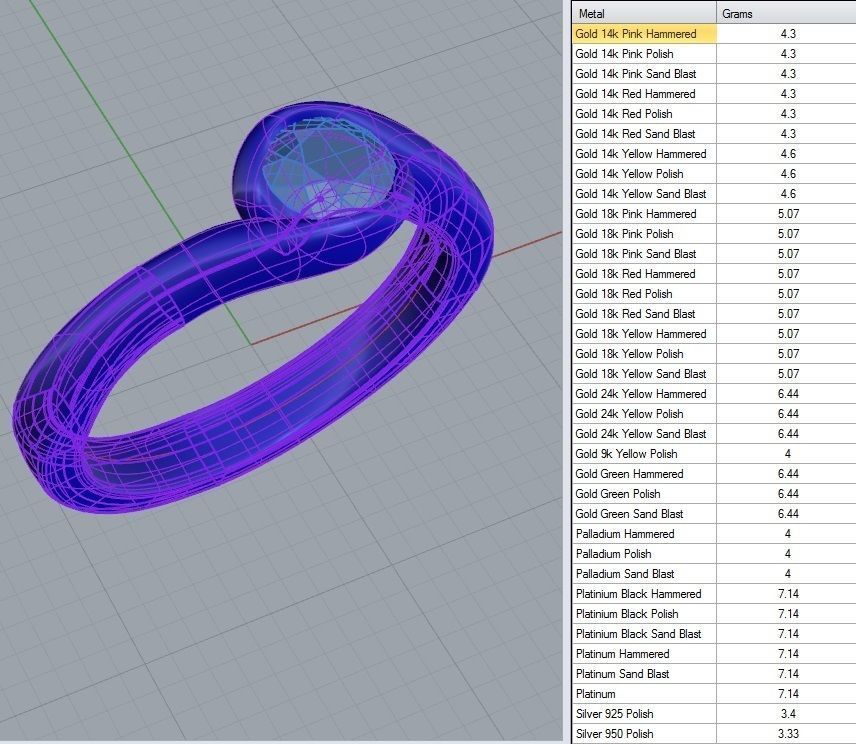Select the Gold 18k Pink Sand Blast row
Viewport: 856px width, 744px height.
(x=714, y=254)
